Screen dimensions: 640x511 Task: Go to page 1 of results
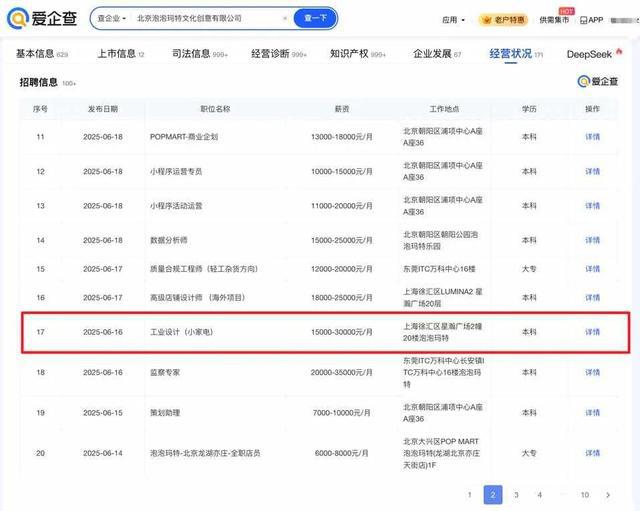(x=469, y=495)
